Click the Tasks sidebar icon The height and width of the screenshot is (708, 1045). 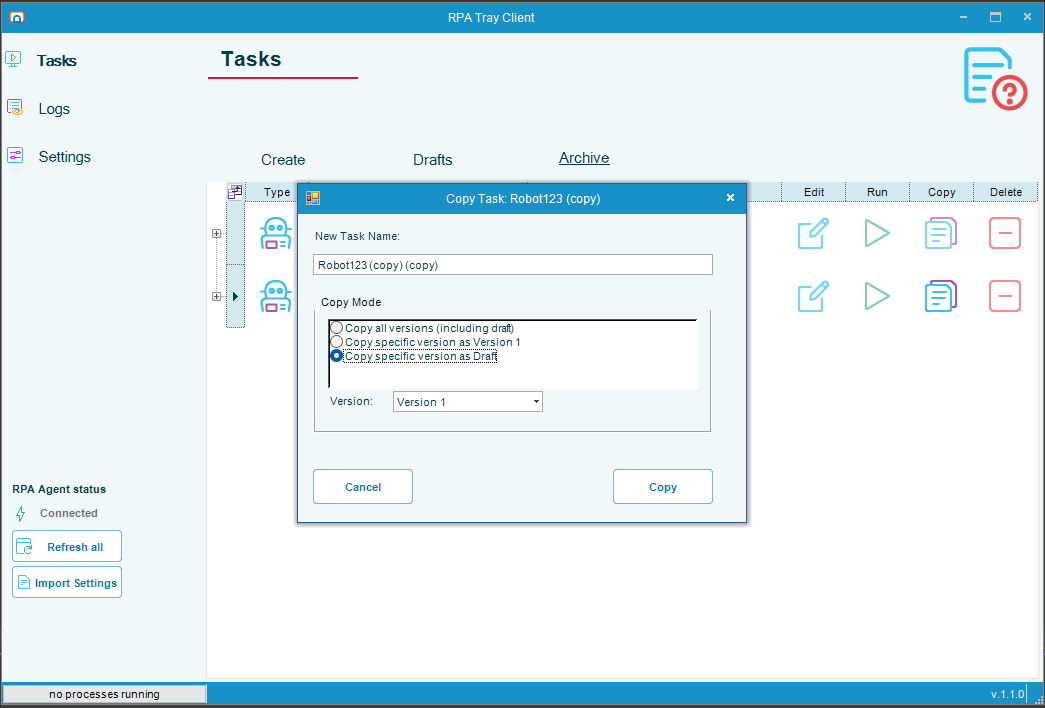click(13, 59)
